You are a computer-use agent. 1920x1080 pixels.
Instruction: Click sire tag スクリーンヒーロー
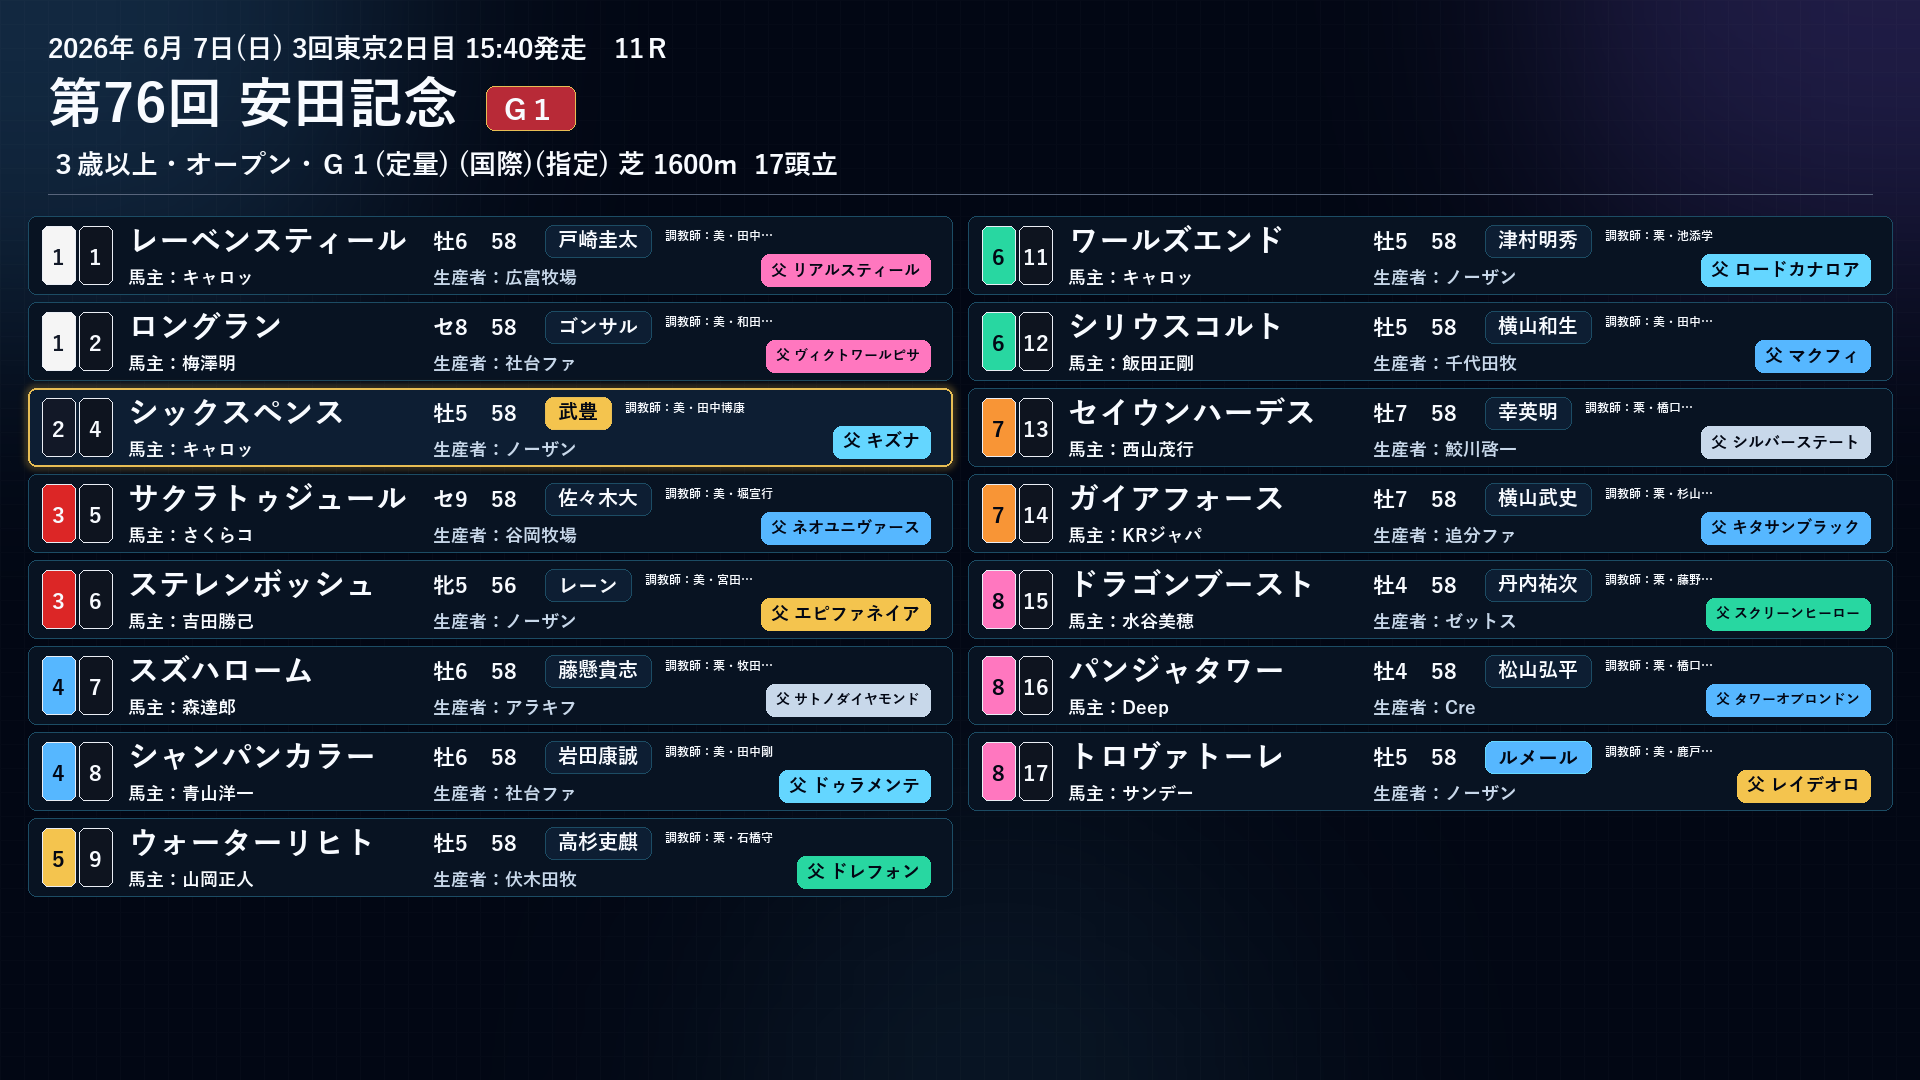click(1788, 614)
